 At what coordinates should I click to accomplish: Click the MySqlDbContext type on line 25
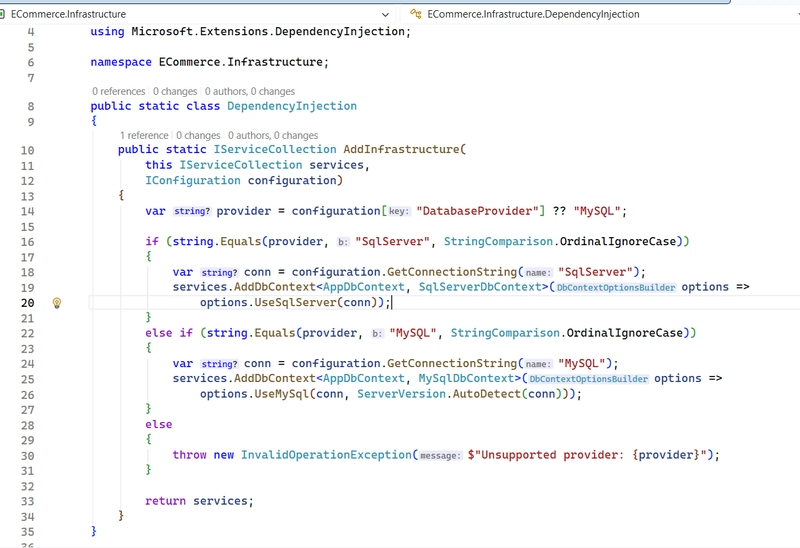point(466,379)
